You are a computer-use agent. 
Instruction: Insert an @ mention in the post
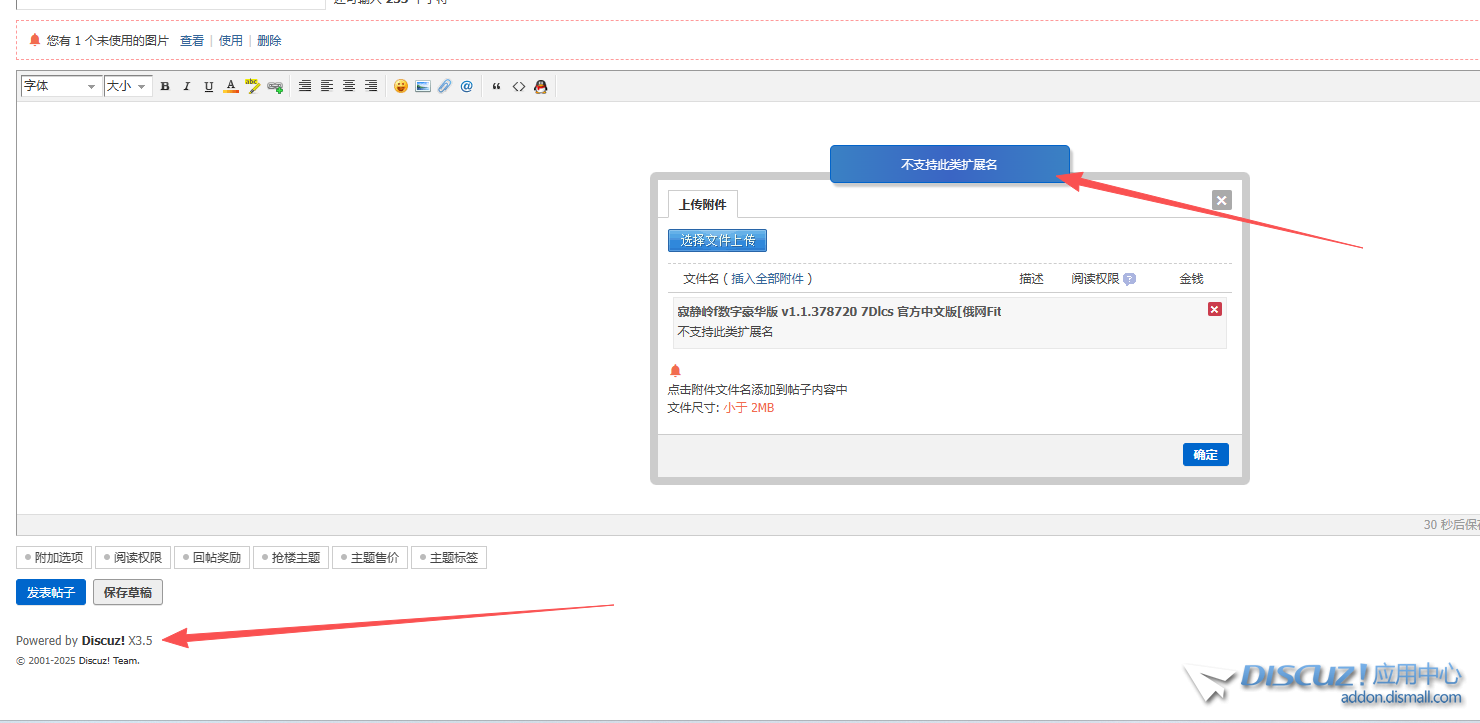467,87
